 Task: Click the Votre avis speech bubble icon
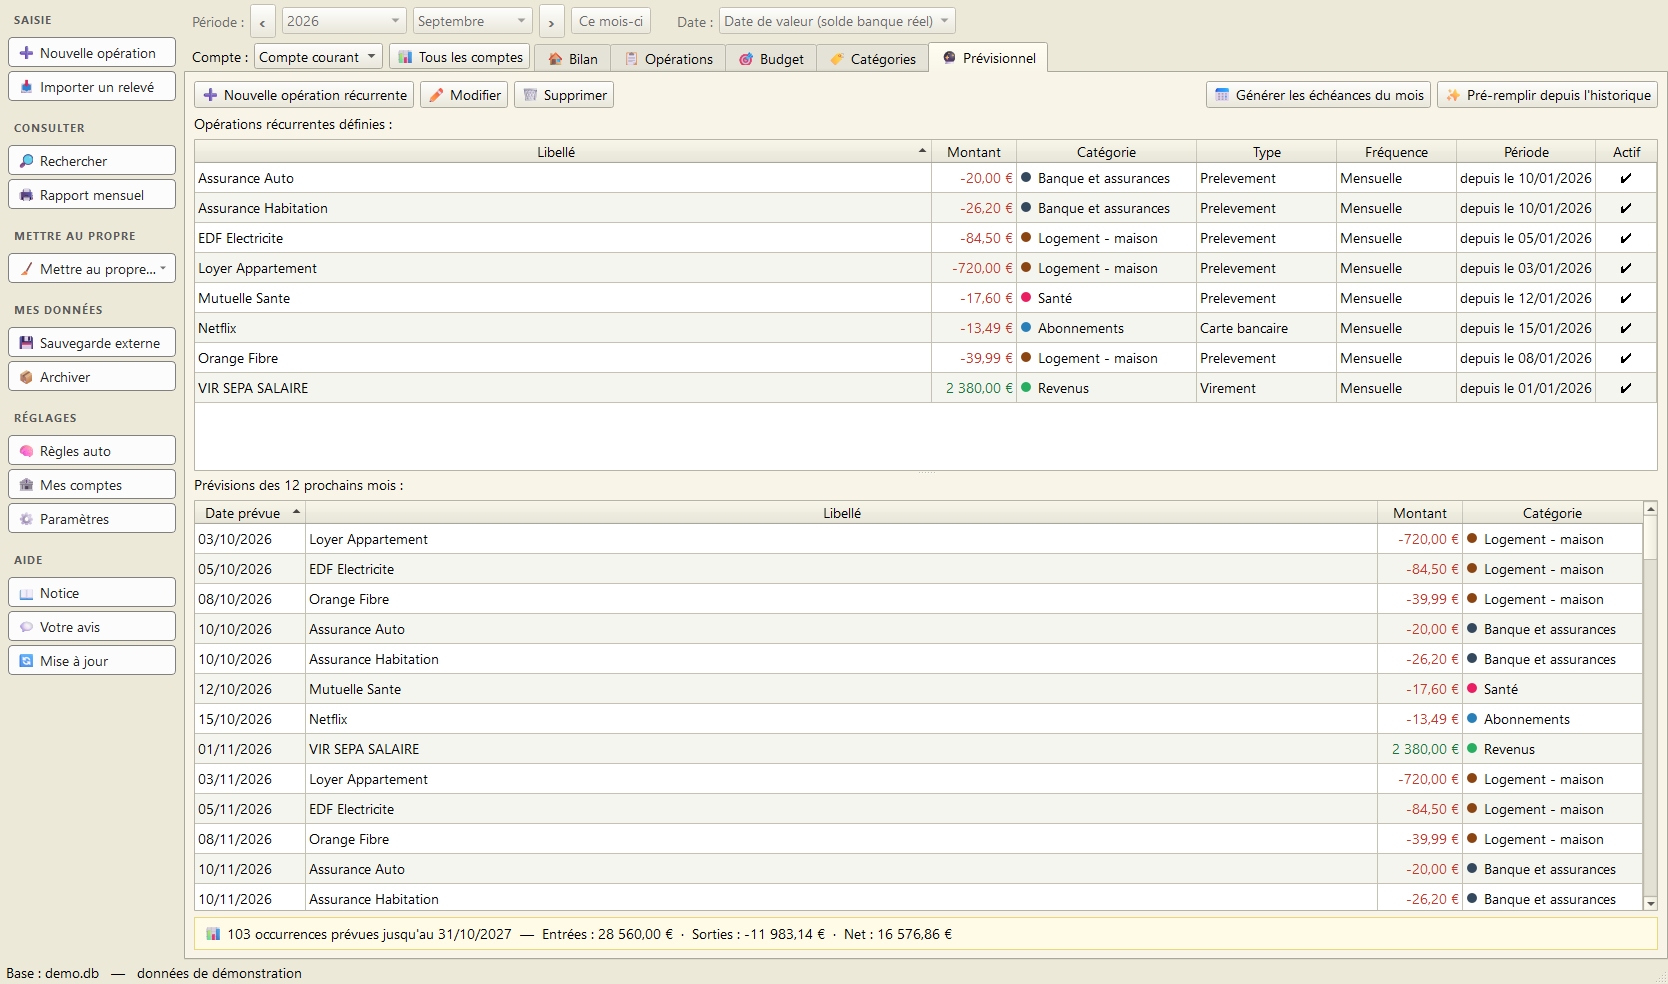(x=26, y=627)
